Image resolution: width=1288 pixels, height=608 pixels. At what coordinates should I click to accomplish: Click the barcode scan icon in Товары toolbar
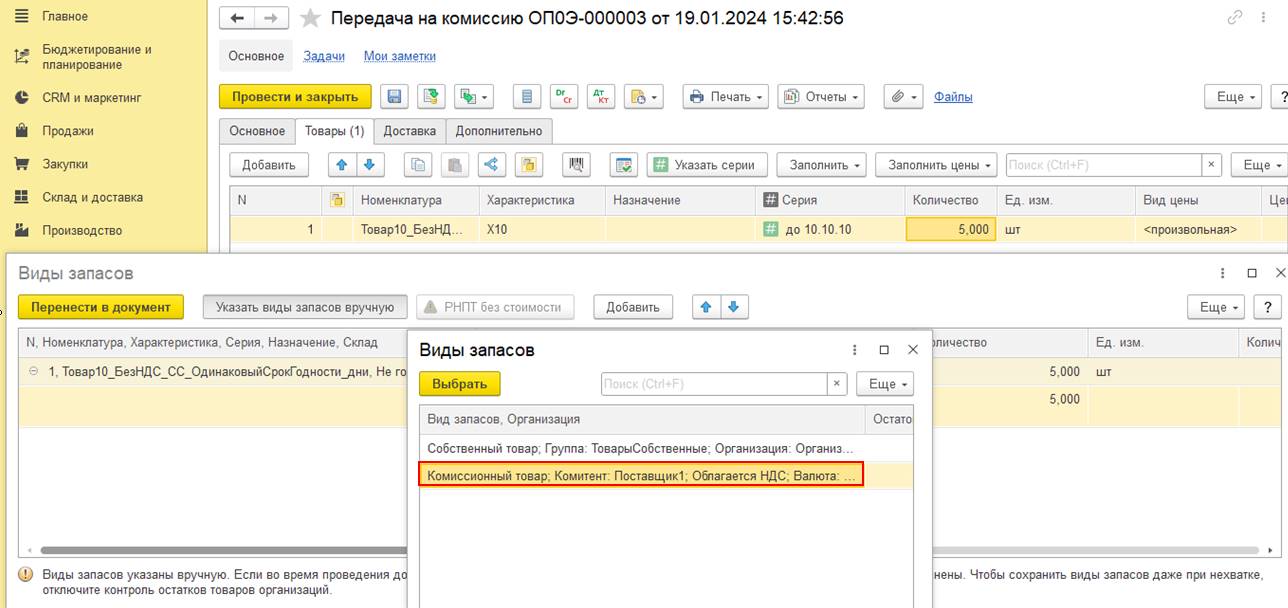pyautogui.click(x=577, y=165)
